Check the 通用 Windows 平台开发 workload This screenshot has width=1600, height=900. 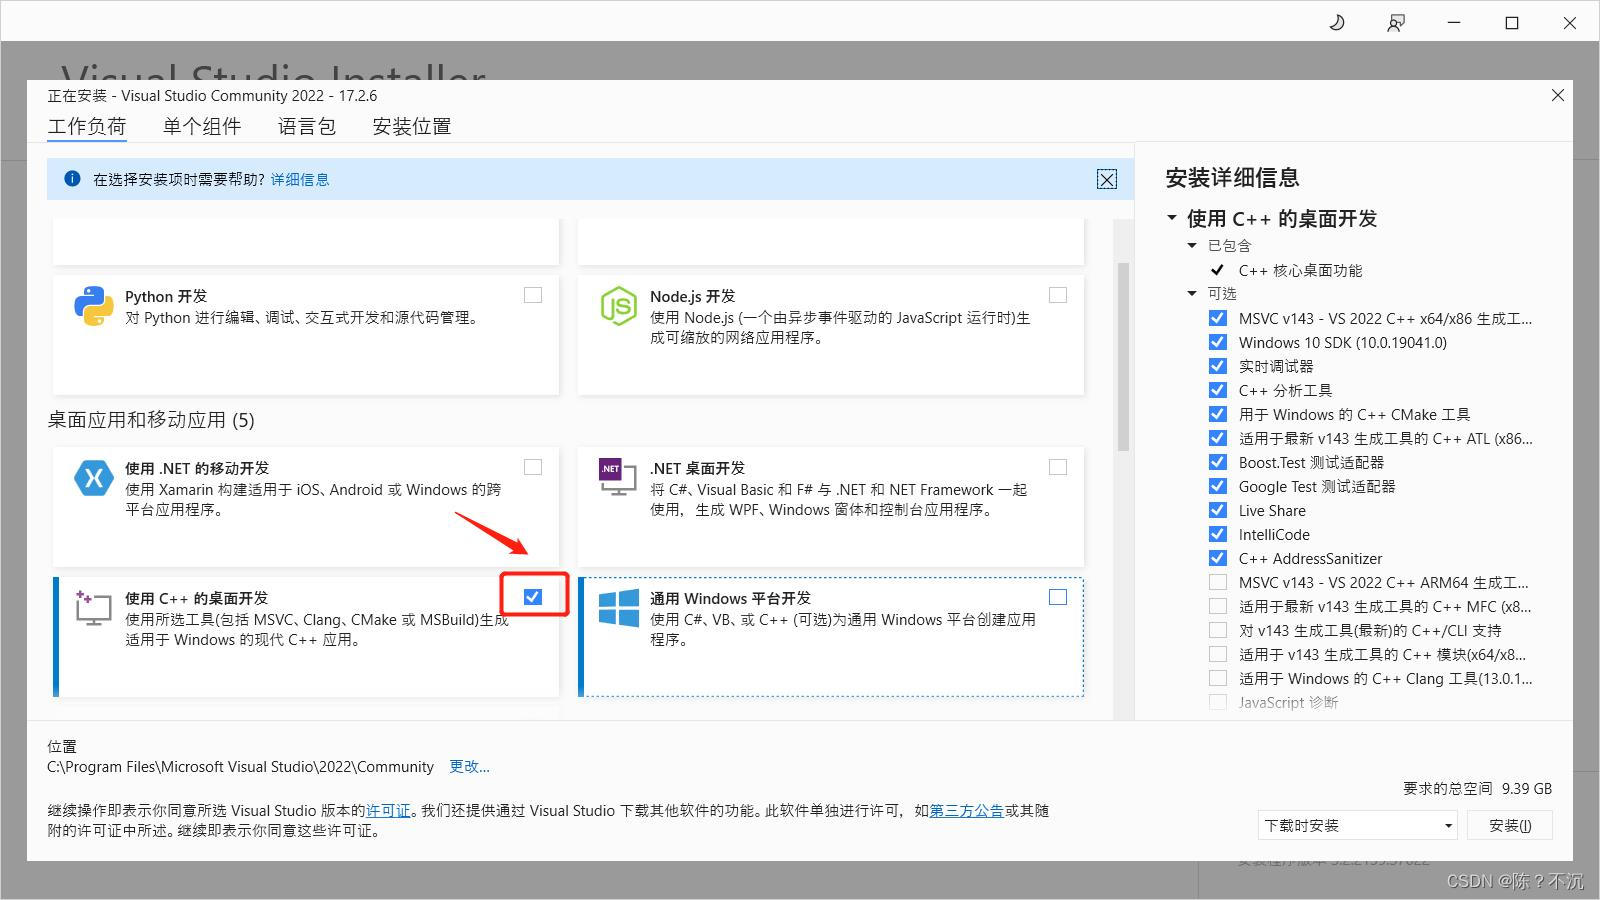click(1058, 597)
